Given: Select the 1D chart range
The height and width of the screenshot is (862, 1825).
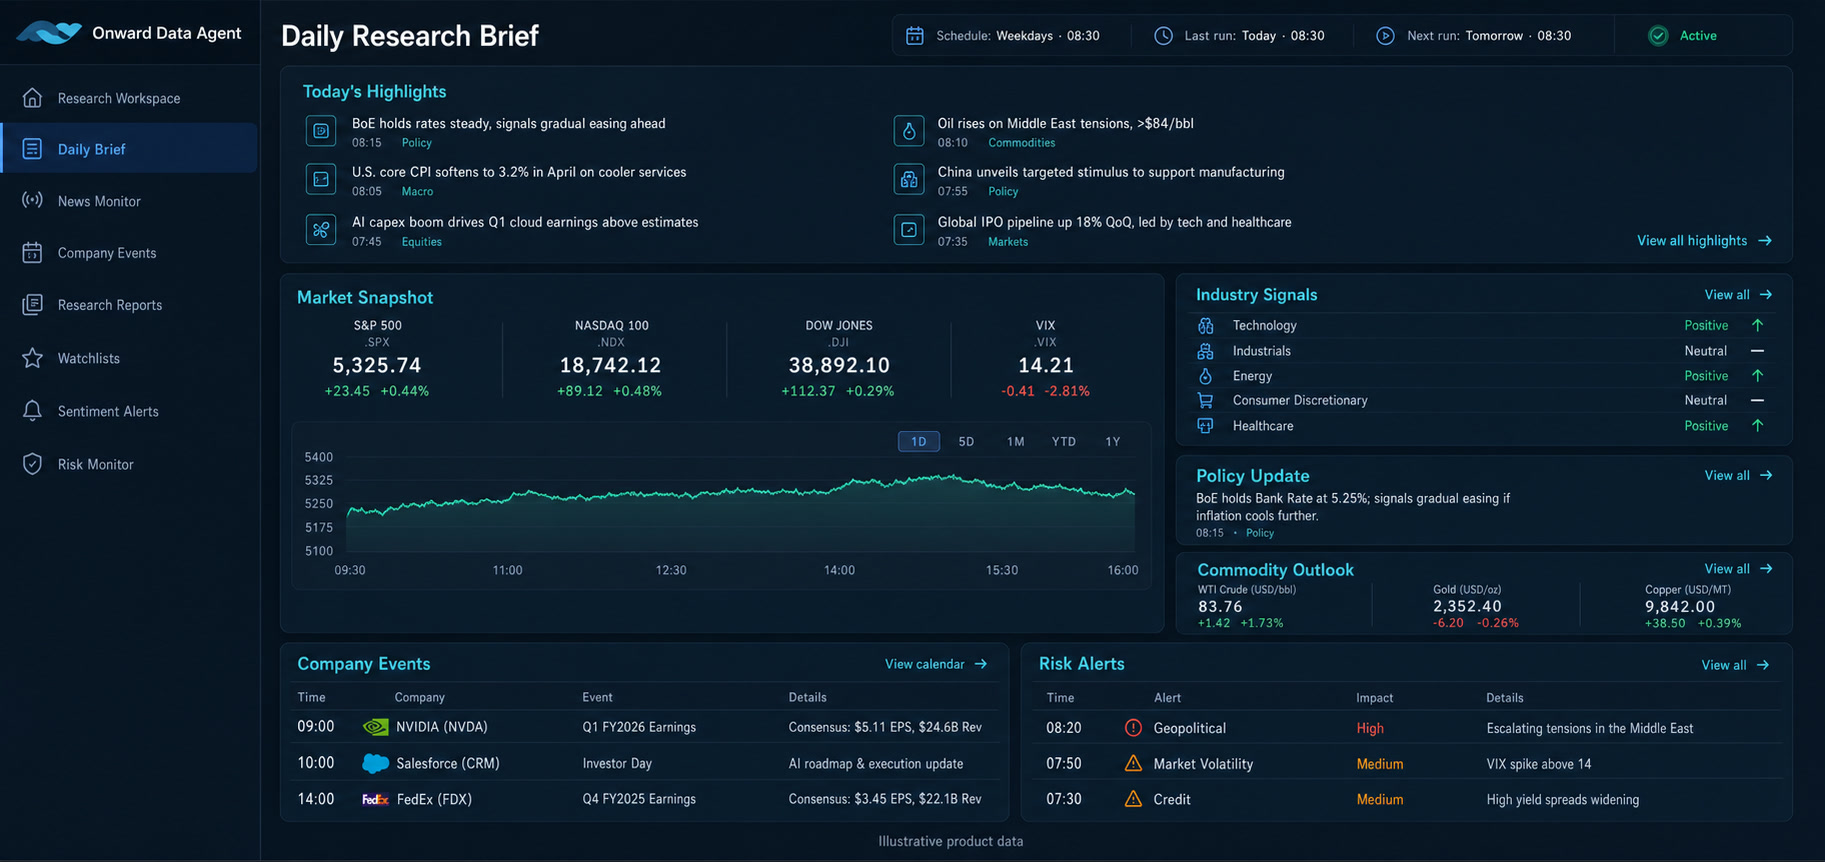Looking at the screenshot, I should point(918,441).
